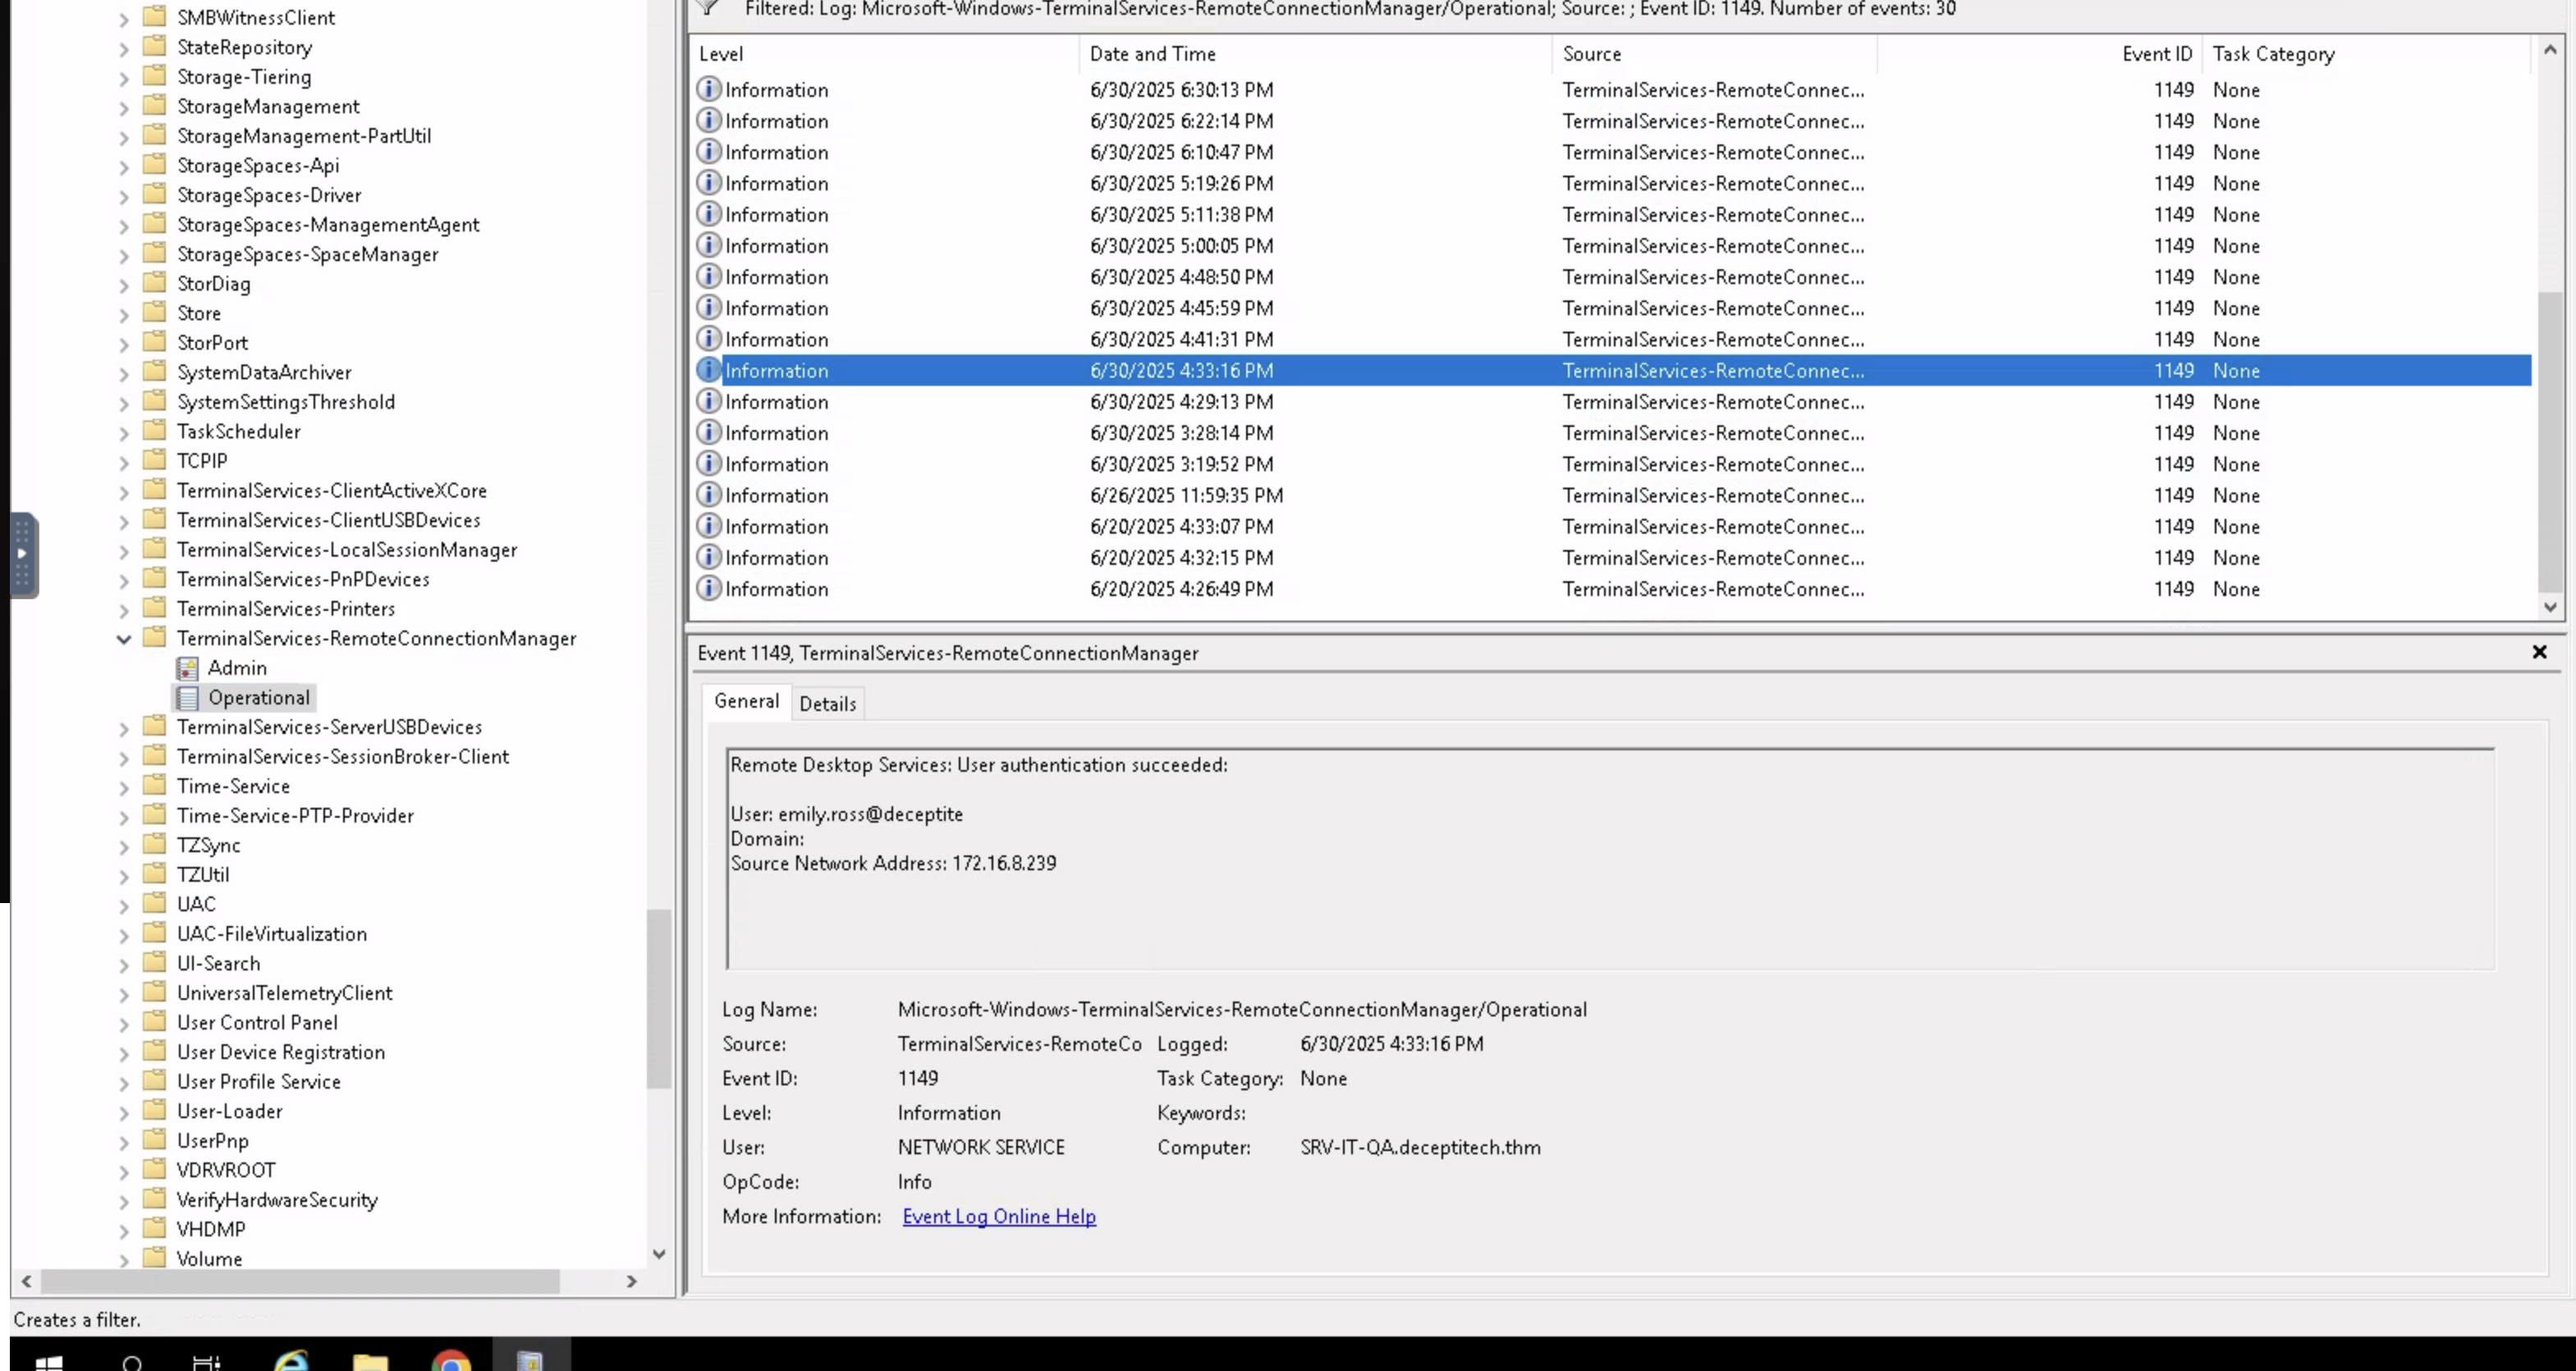
Task: Click the Operational log icon
Action: (x=187, y=698)
